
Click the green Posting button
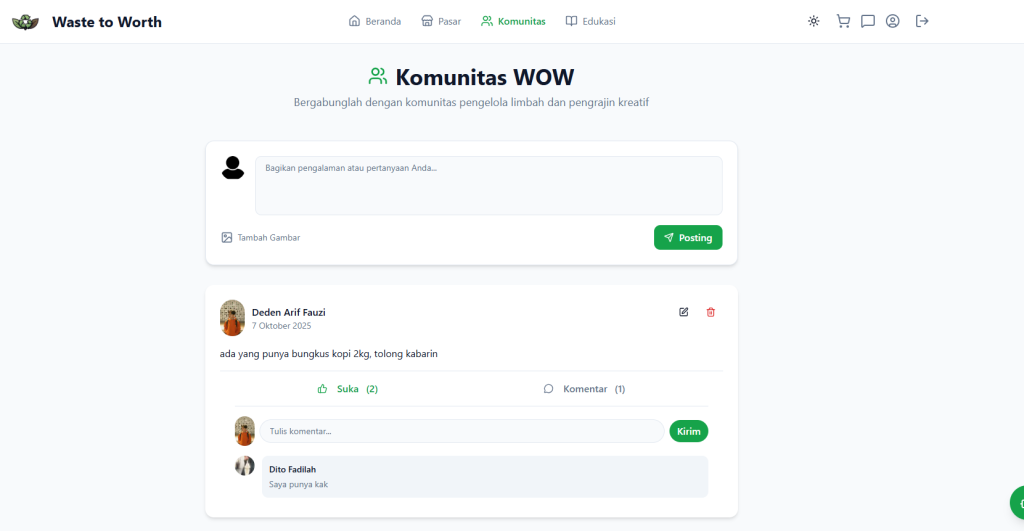coord(688,238)
